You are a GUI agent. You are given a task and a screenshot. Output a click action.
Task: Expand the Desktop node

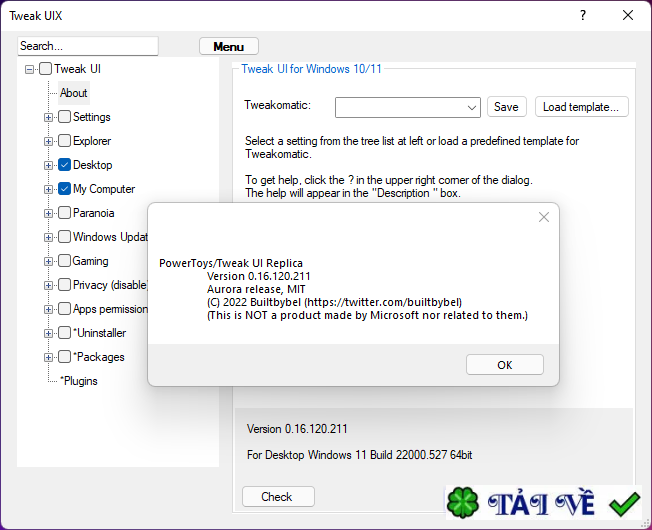coord(48,165)
